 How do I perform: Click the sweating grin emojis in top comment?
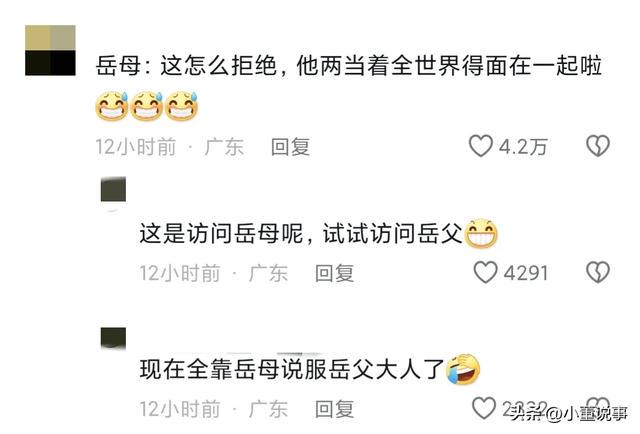(x=147, y=106)
